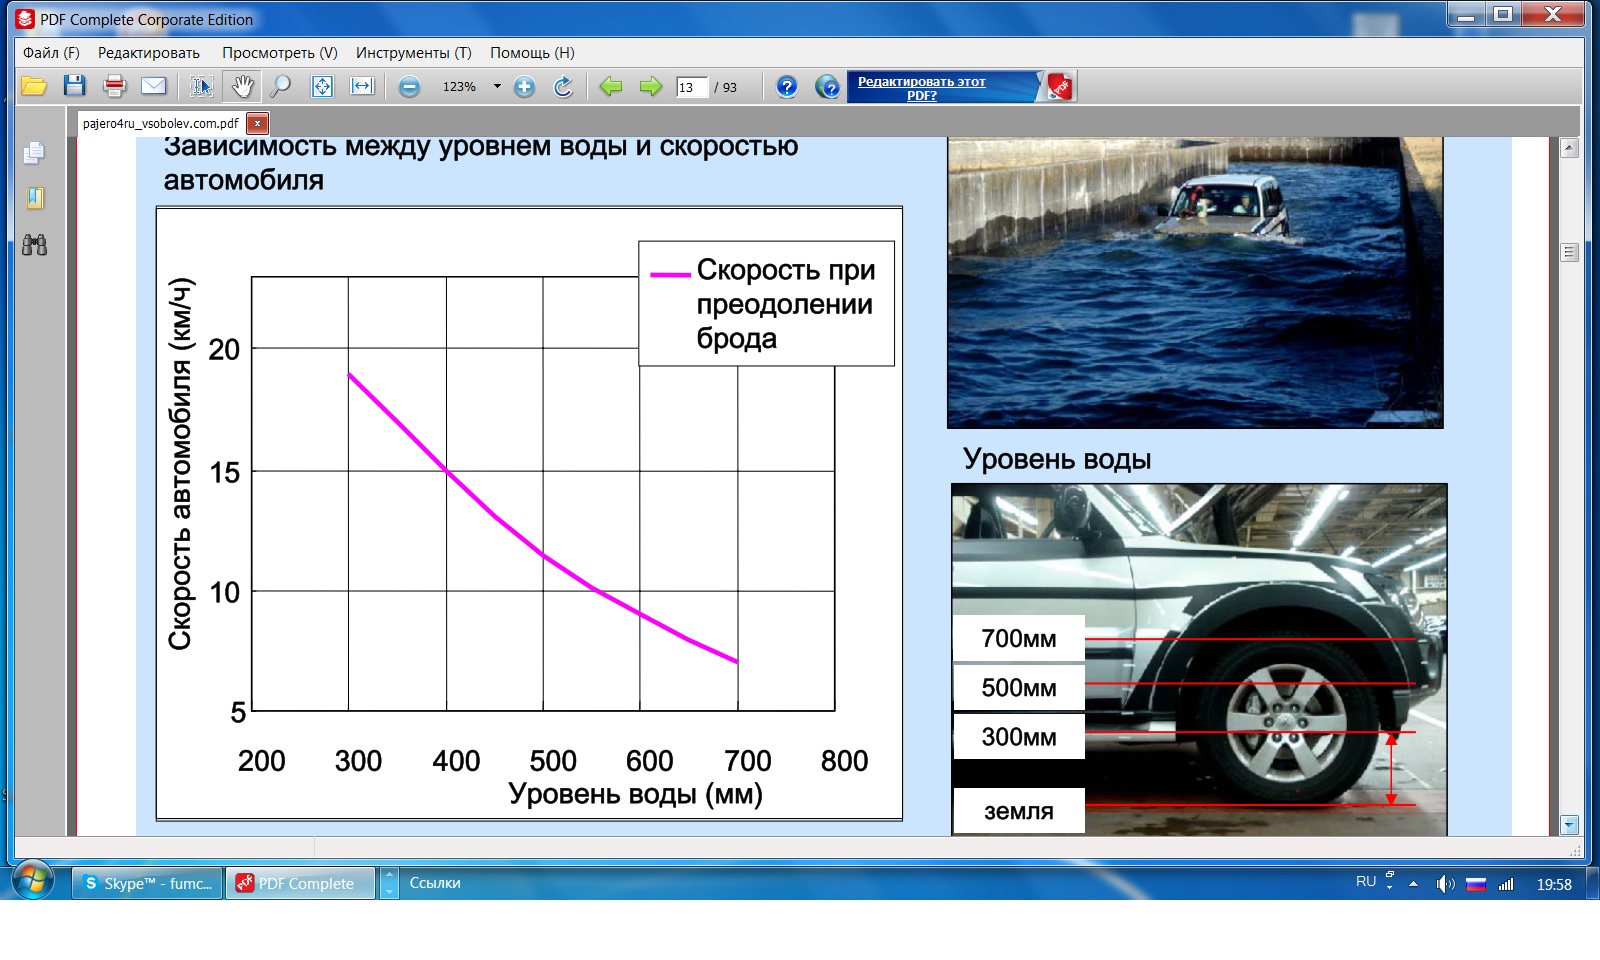Open the 123% zoom level dropdown
The width and height of the screenshot is (1600, 960).
click(x=497, y=87)
